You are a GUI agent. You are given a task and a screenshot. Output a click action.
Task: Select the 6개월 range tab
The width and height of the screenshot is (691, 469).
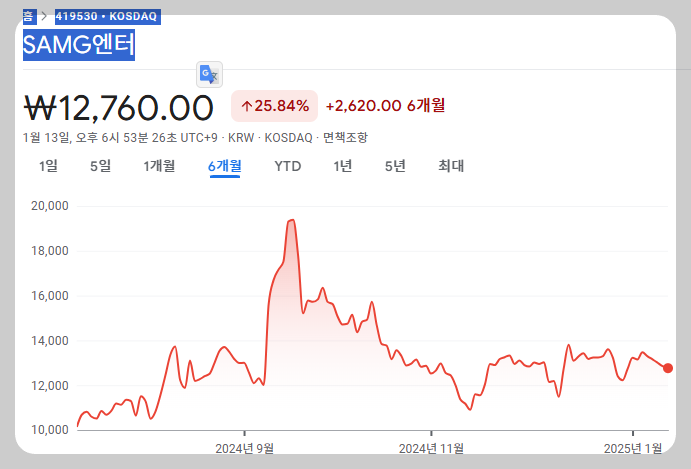[225, 166]
